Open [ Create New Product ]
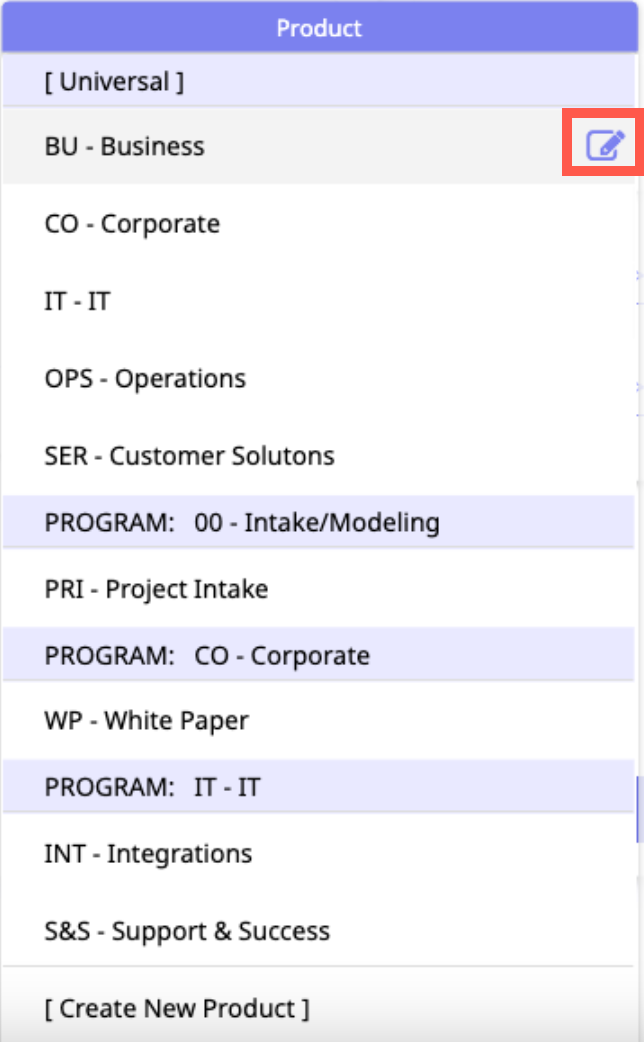This screenshot has width=644, height=1042. 177,1008
